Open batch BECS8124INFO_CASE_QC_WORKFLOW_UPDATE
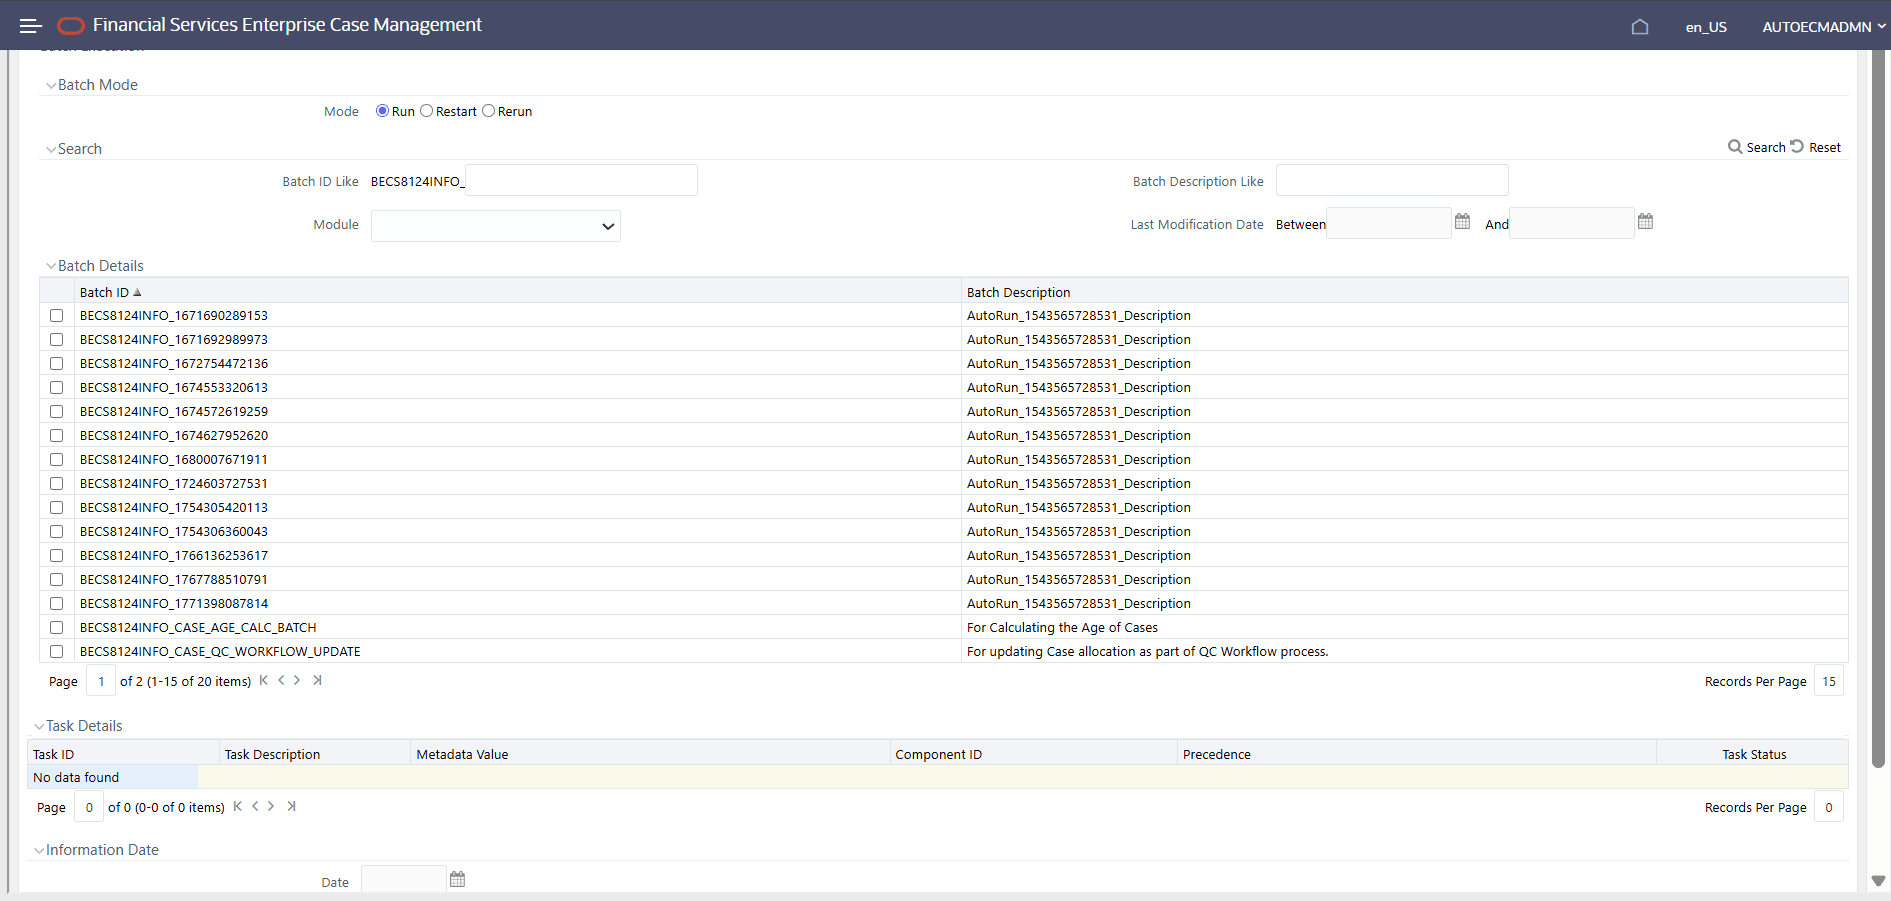The image size is (1891, 901). [x=220, y=651]
